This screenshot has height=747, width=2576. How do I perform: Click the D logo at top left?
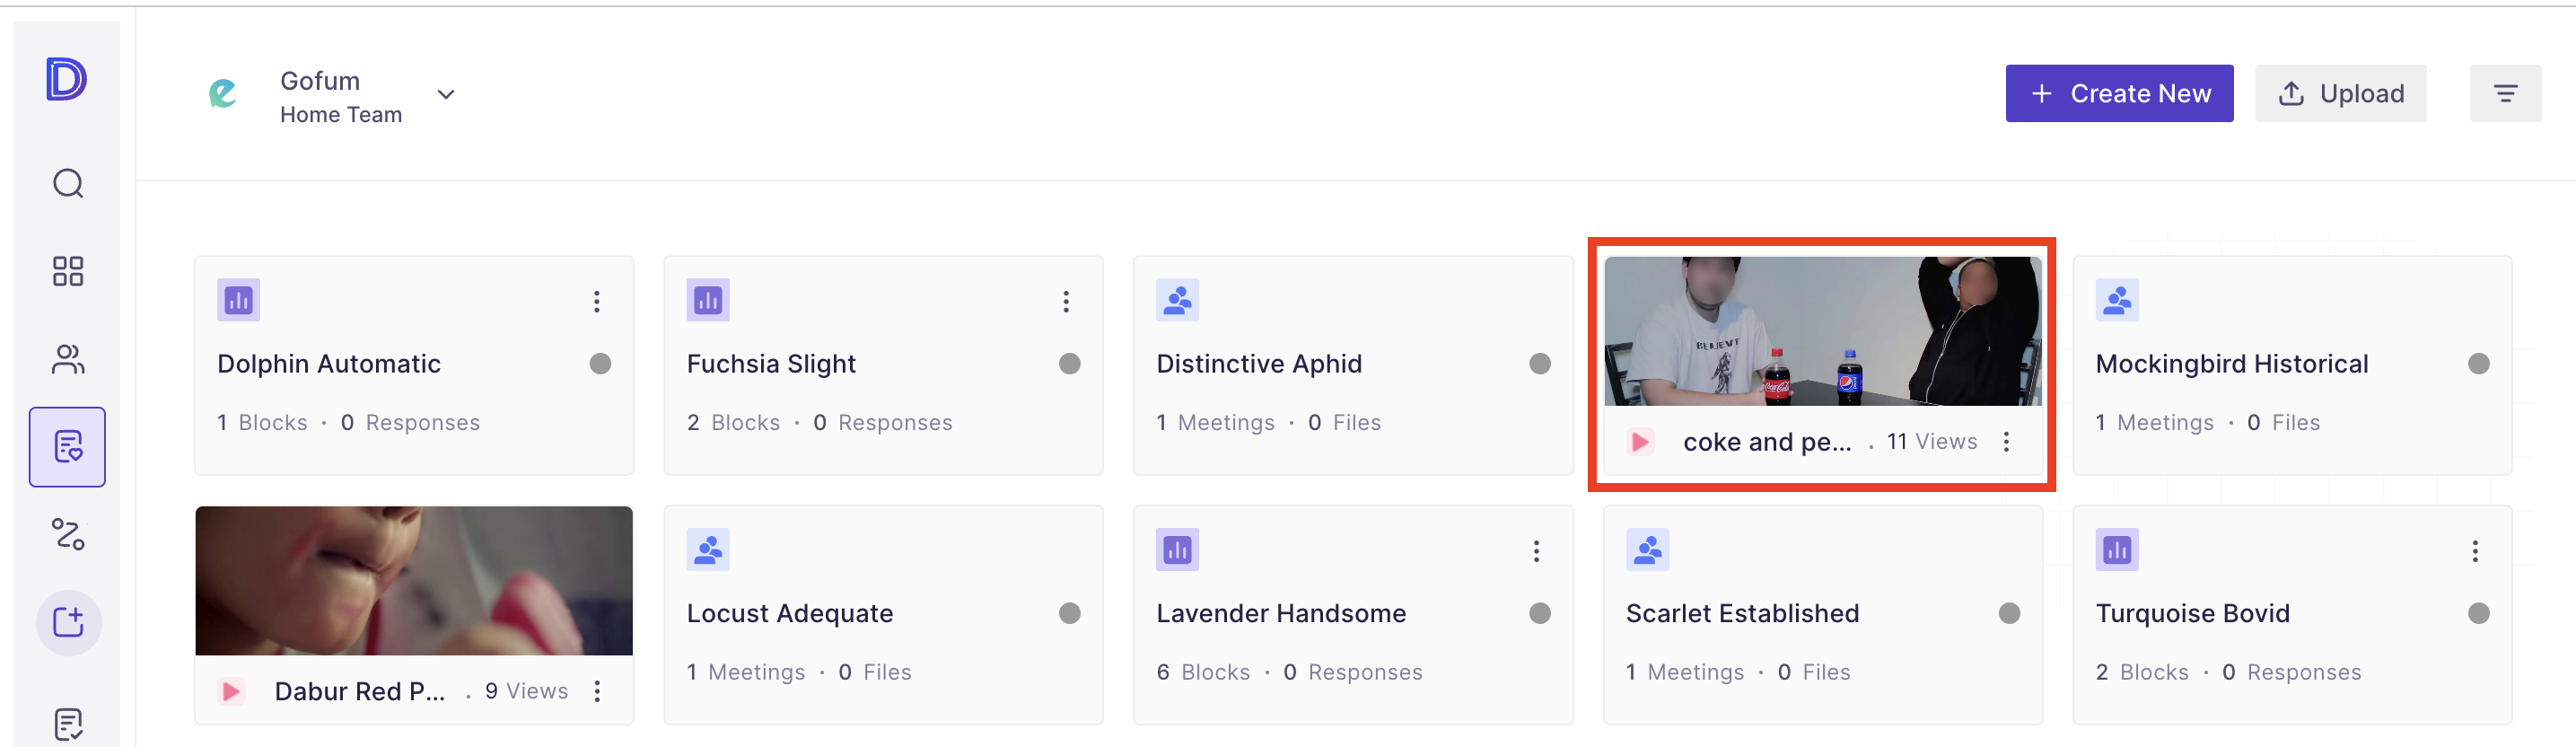(66, 79)
